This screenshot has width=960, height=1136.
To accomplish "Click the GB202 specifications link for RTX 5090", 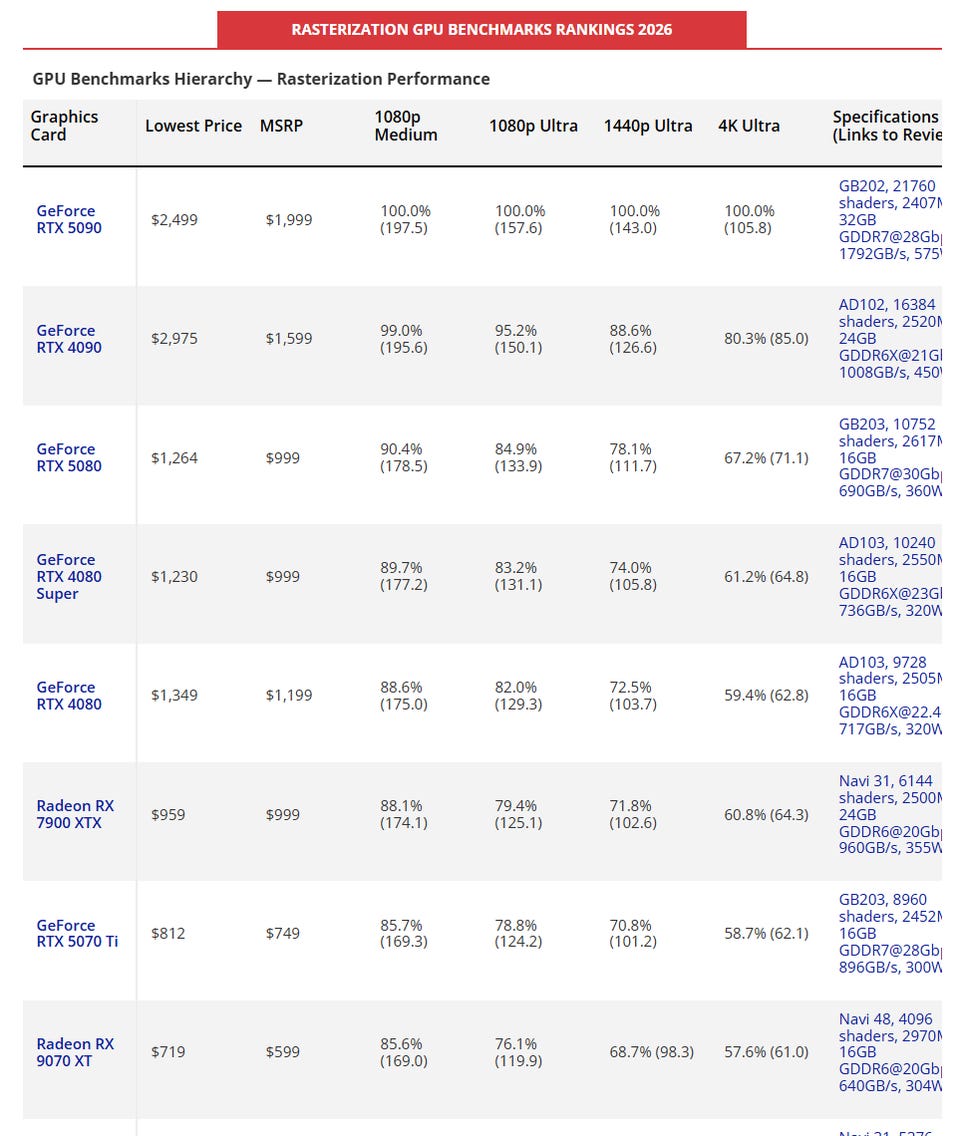I will tap(890, 220).
